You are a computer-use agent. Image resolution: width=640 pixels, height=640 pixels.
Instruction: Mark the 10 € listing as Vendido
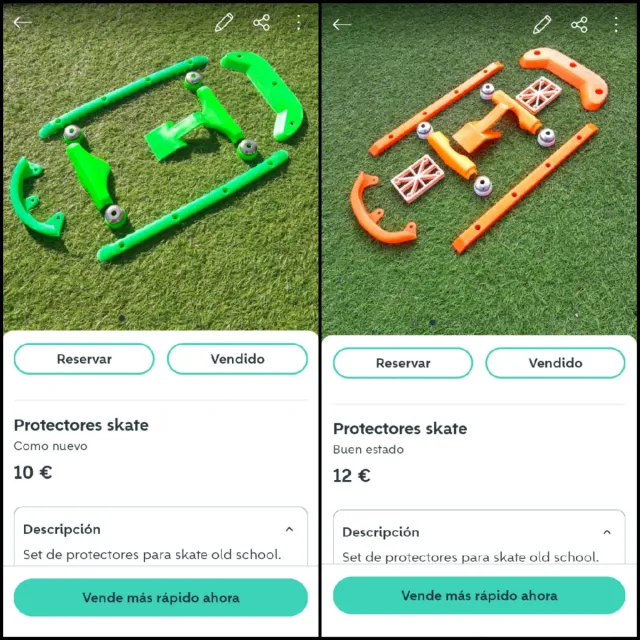[x=237, y=359]
